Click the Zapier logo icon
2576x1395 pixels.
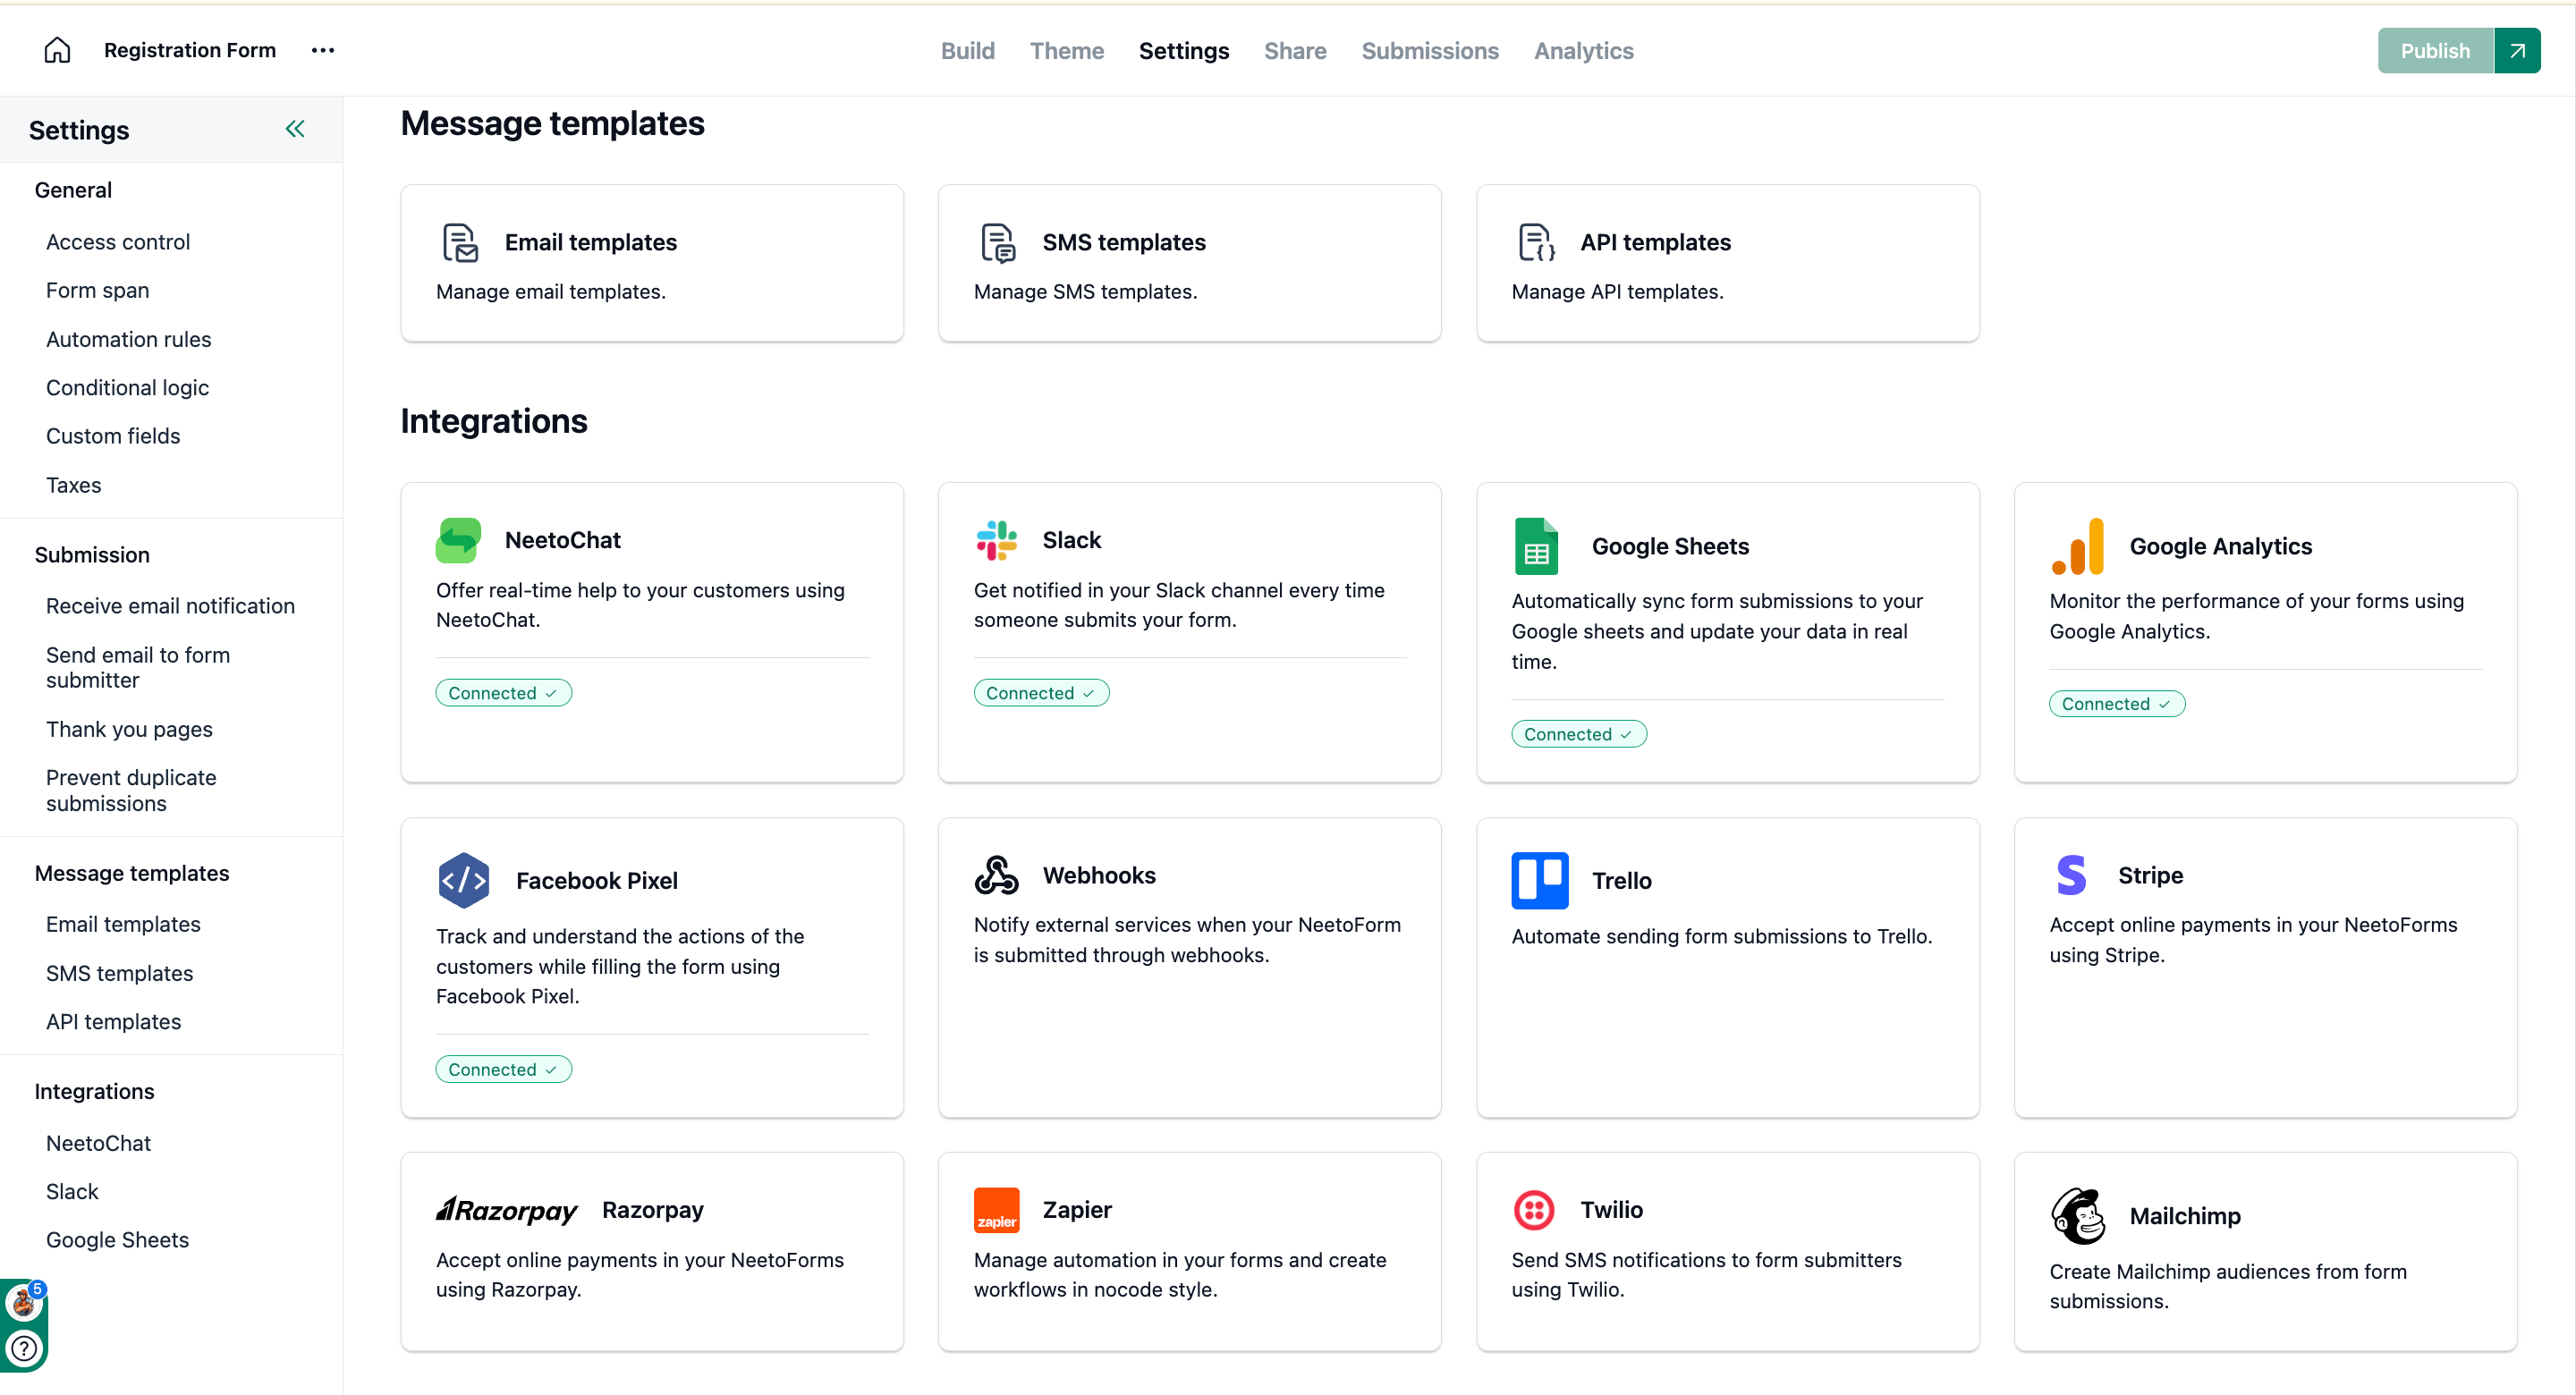997,1210
